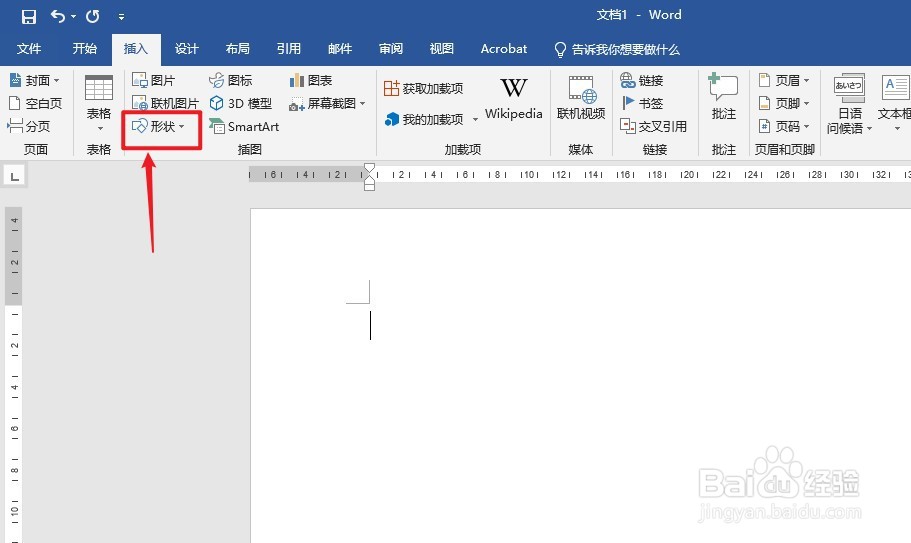Click the first line indent ruler marker
This screenshot has height=543, width=911.
tap(370, 168)
